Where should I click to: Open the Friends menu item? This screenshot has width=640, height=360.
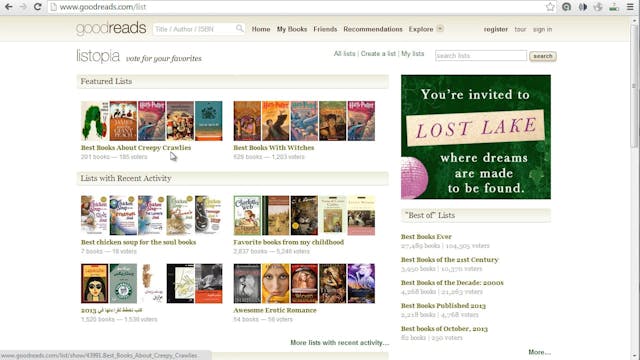pyautogui.click(x=325, y=29)
